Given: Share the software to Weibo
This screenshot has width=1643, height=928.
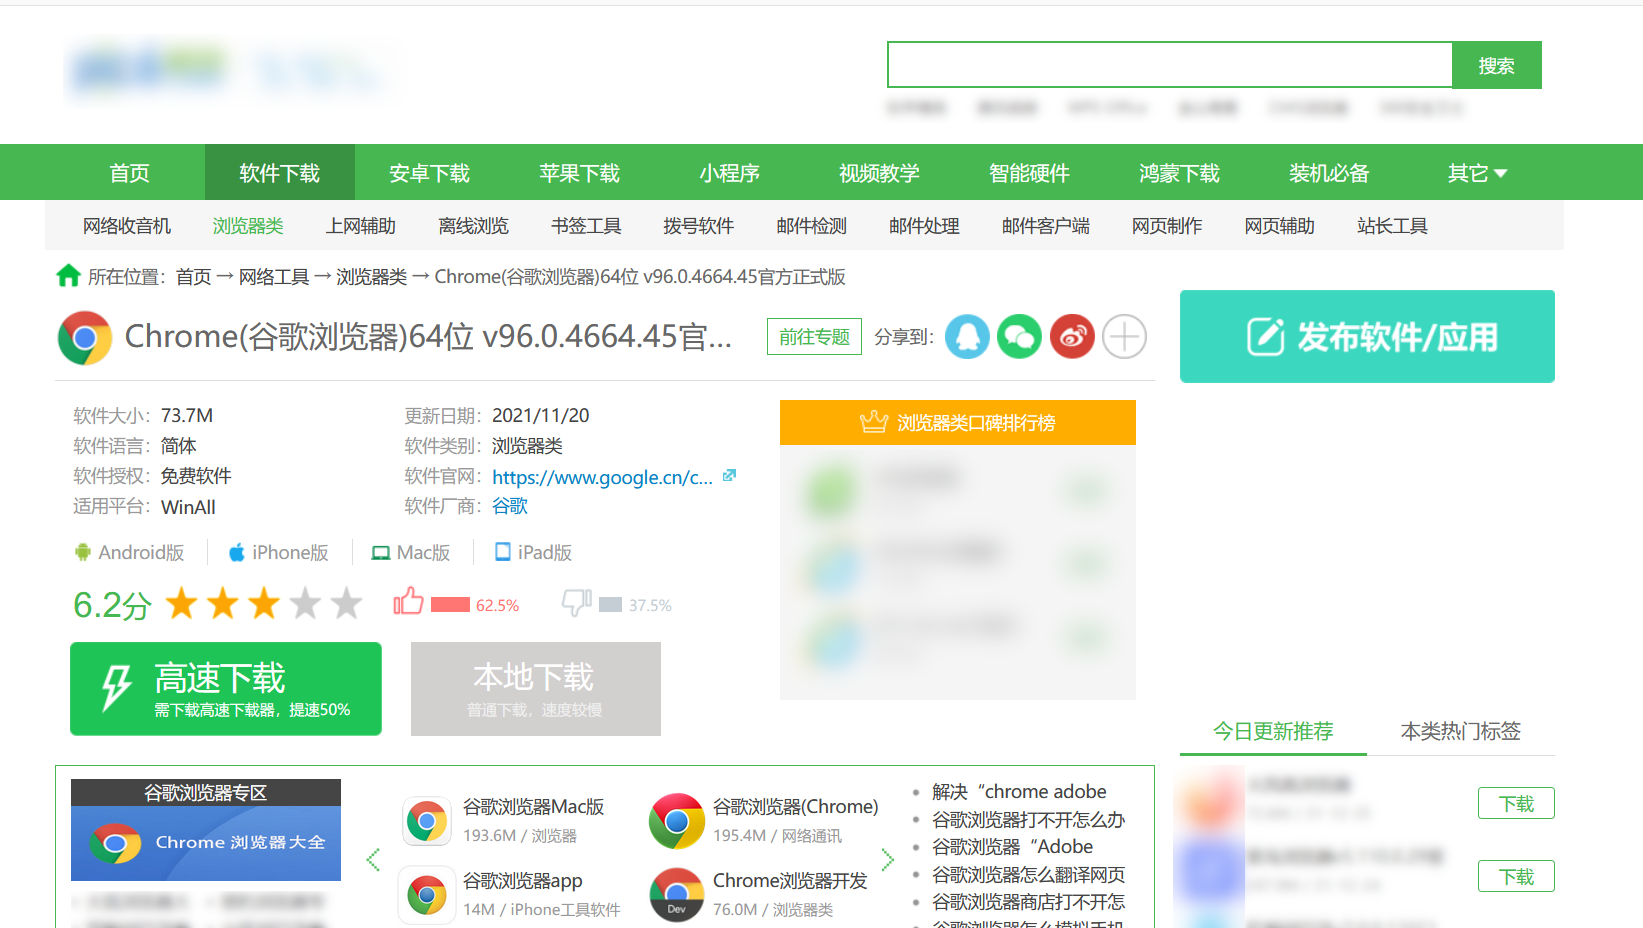Looking at the screenshot, I should pyautogui.click(x=1071, y=336).
